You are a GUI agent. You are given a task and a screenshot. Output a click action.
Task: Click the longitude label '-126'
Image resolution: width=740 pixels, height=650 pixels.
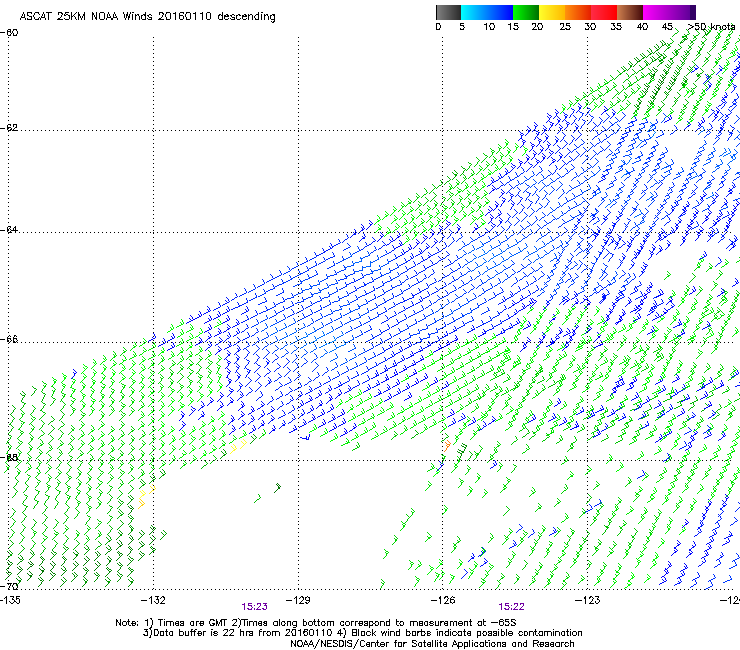click(x=443, y=600)
